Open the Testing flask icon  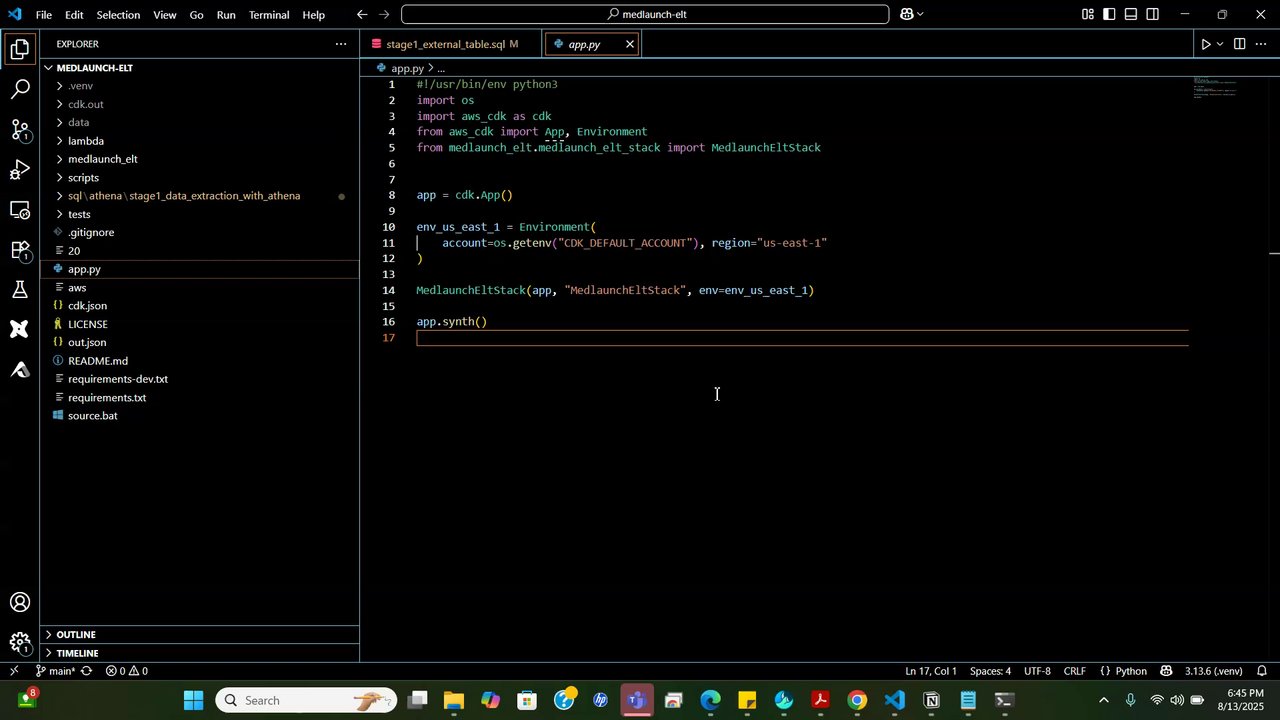click(x=20, y=289)
